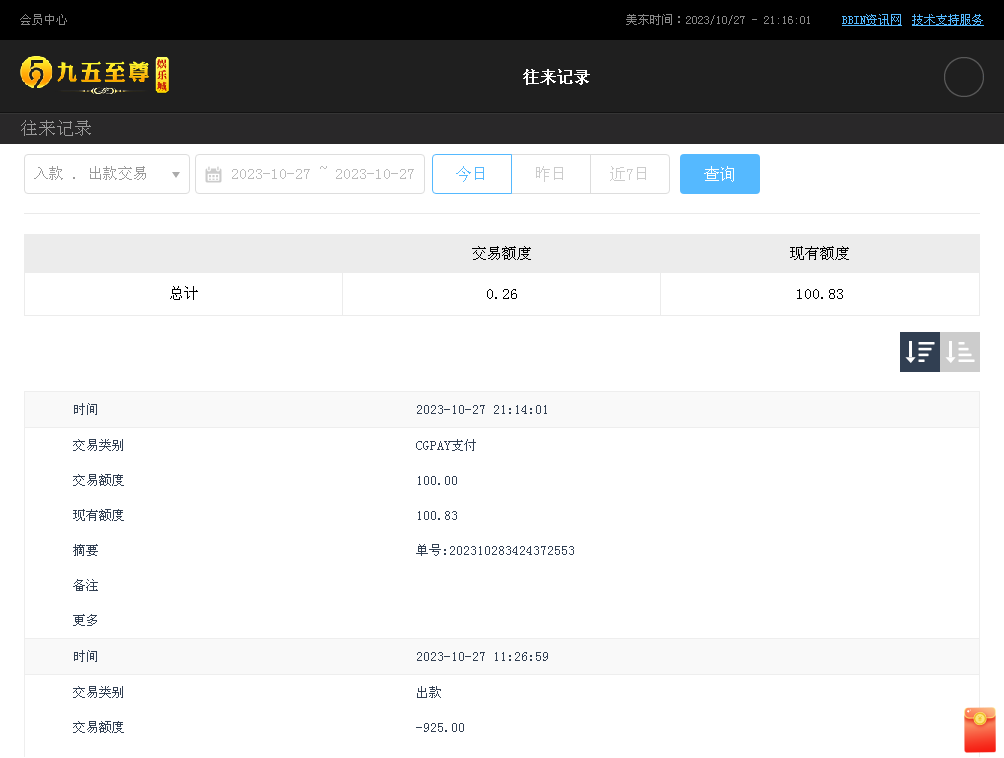Open the date range calendar icon
1004x758 pixels.
coord(213,174)
